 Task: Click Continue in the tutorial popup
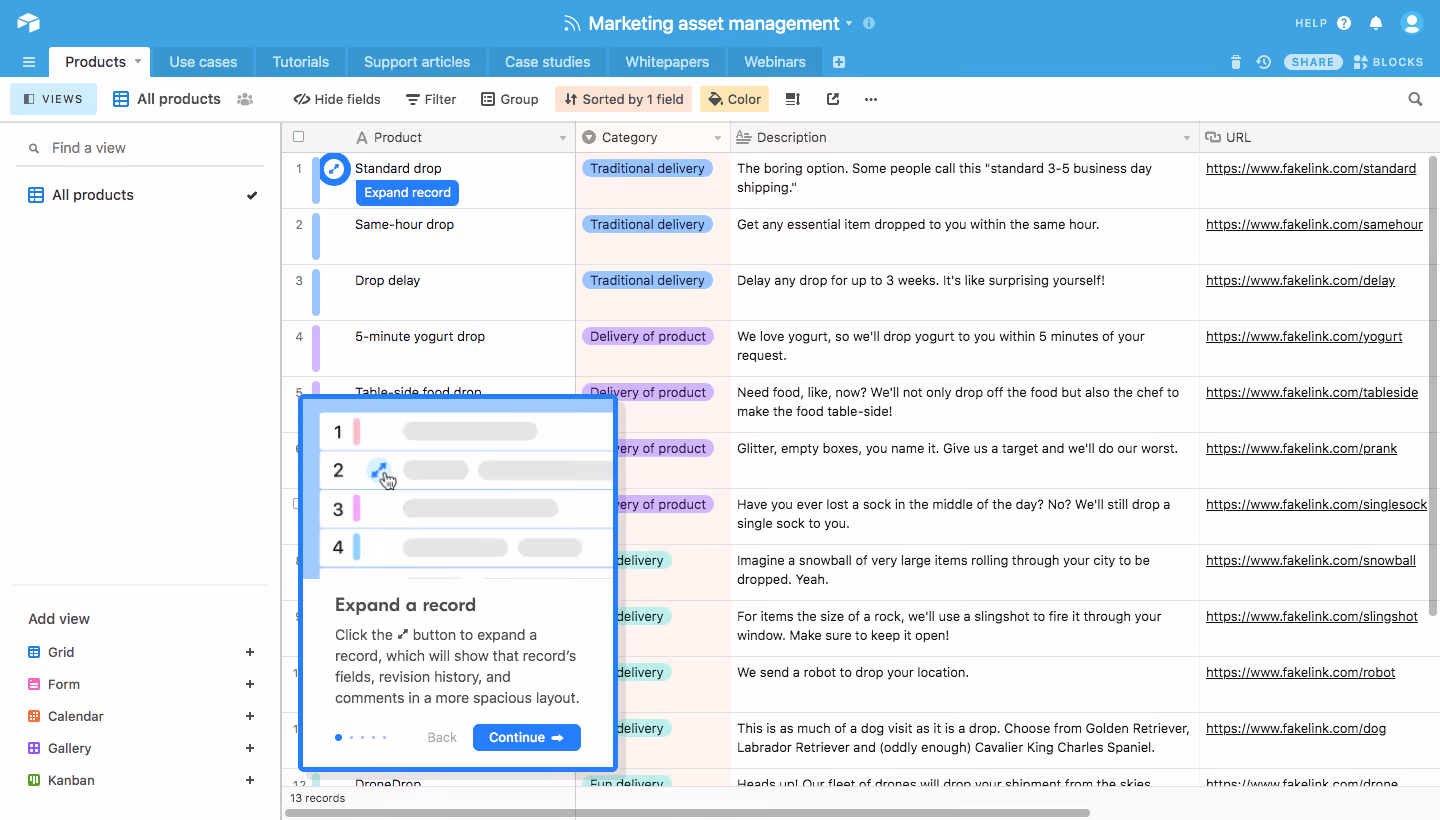click(527, 737)
